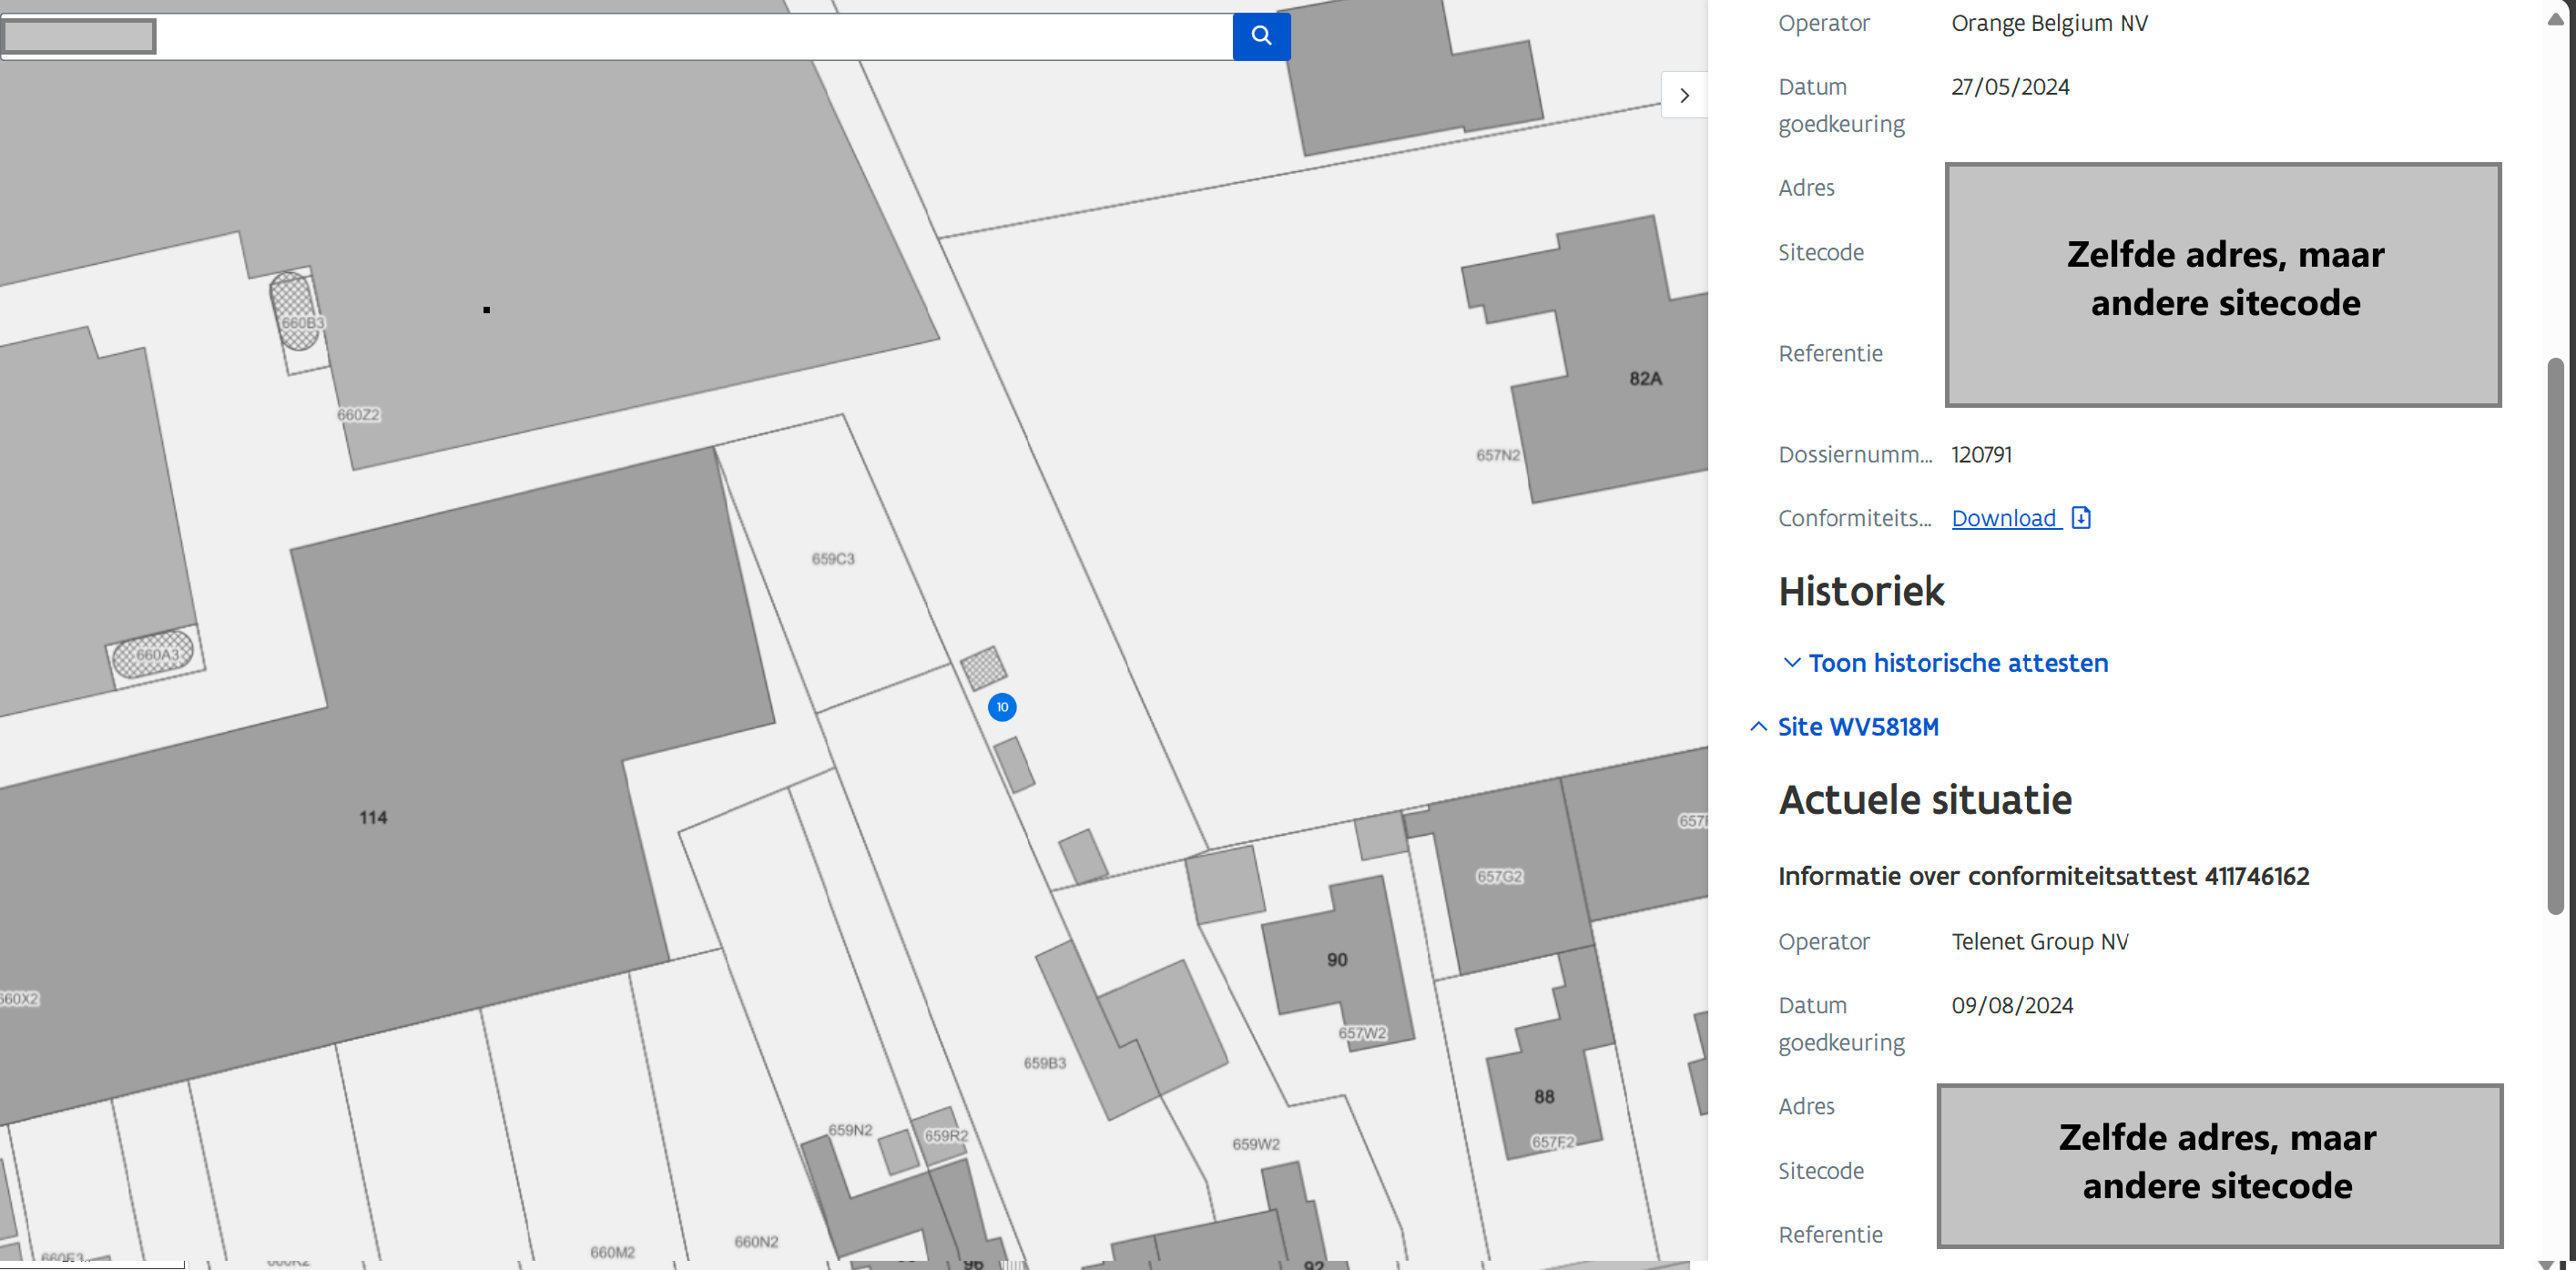Click the download file icon
The width and height of the screenshot is (2576, 1270).
tap(2081, 518)
